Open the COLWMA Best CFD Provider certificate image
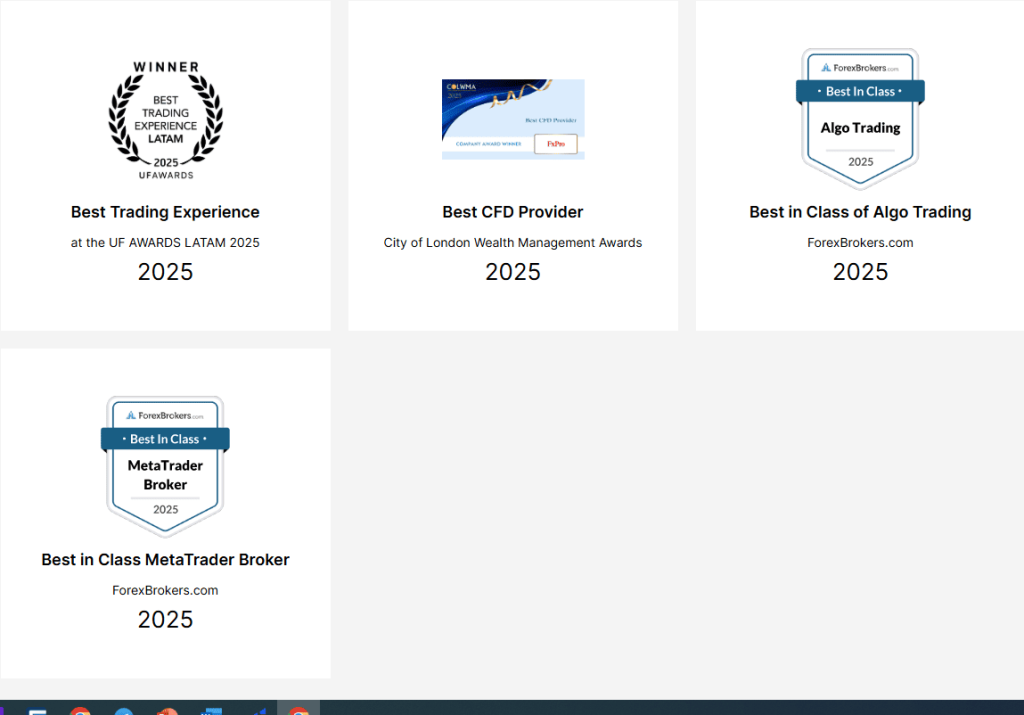1024x715 pixels. [x=513, y=119]
